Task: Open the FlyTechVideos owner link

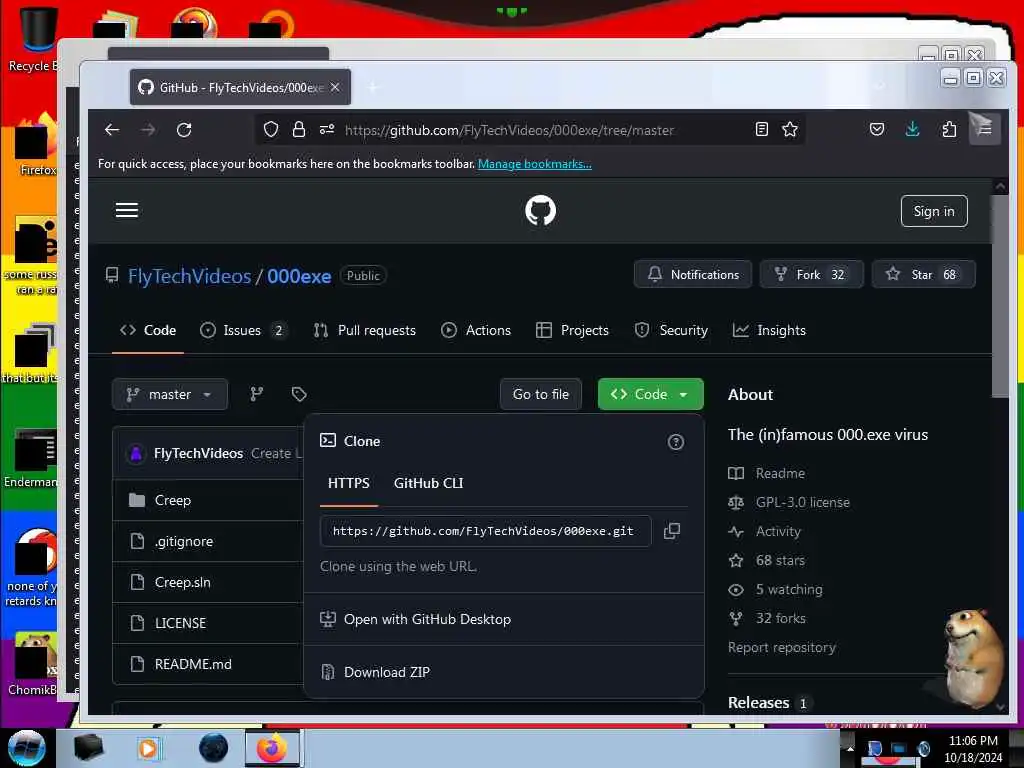Action: point(189,276)
